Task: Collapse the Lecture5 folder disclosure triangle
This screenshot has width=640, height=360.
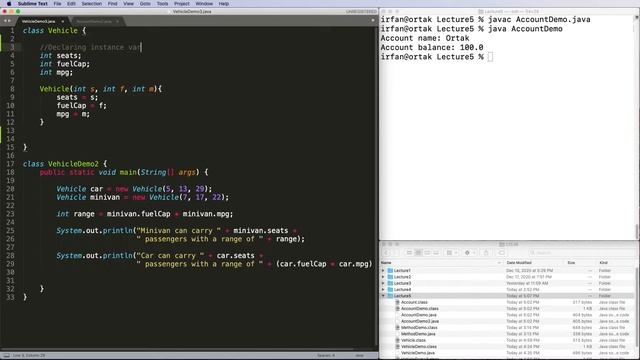Action: coord(383,296)
